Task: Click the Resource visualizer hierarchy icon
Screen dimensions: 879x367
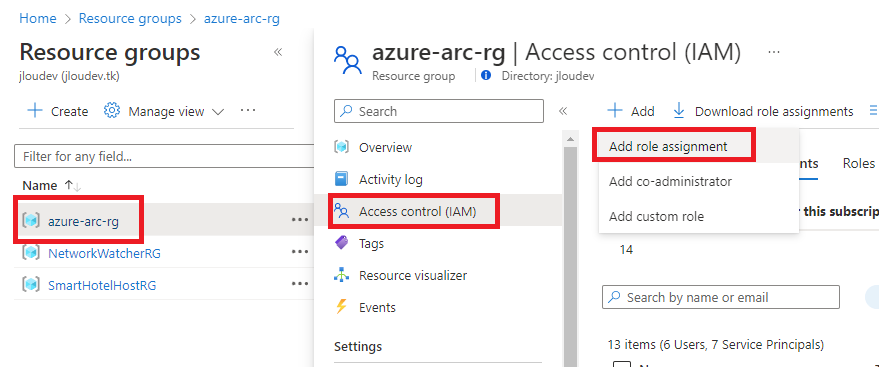Action: (x=341, y=275)
